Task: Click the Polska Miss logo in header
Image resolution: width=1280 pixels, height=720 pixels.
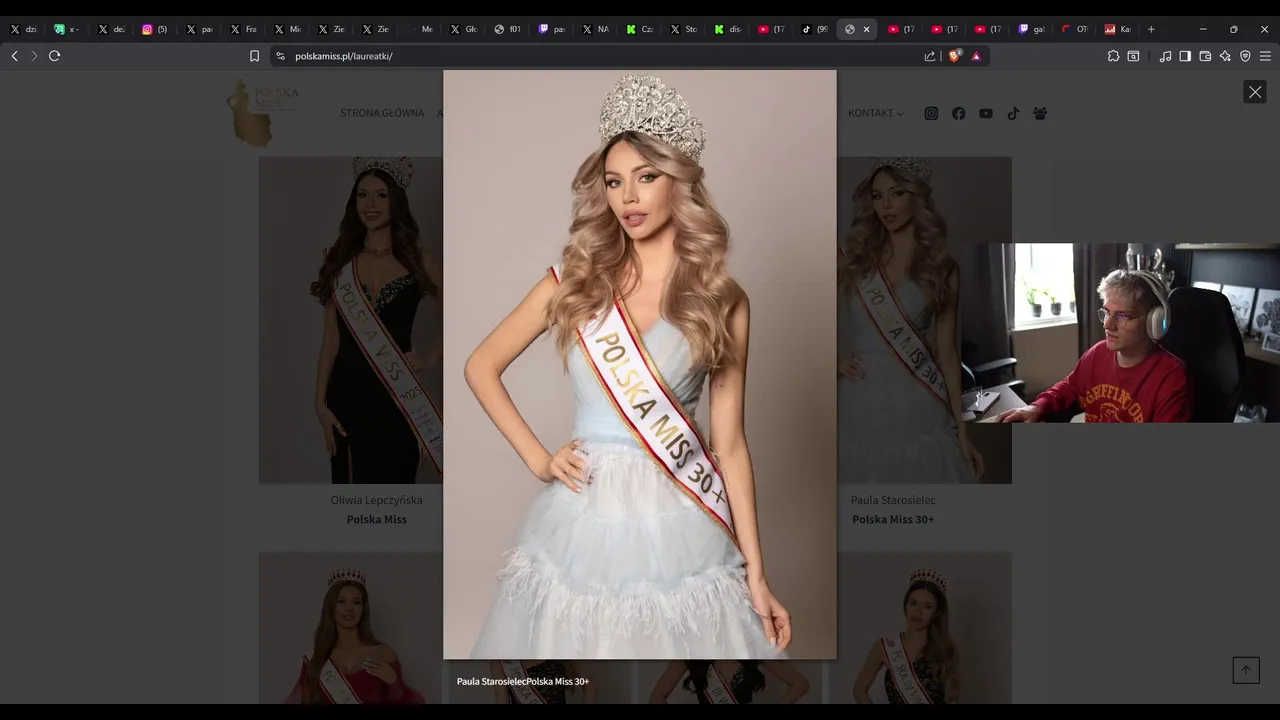Action: pos(262,113)
